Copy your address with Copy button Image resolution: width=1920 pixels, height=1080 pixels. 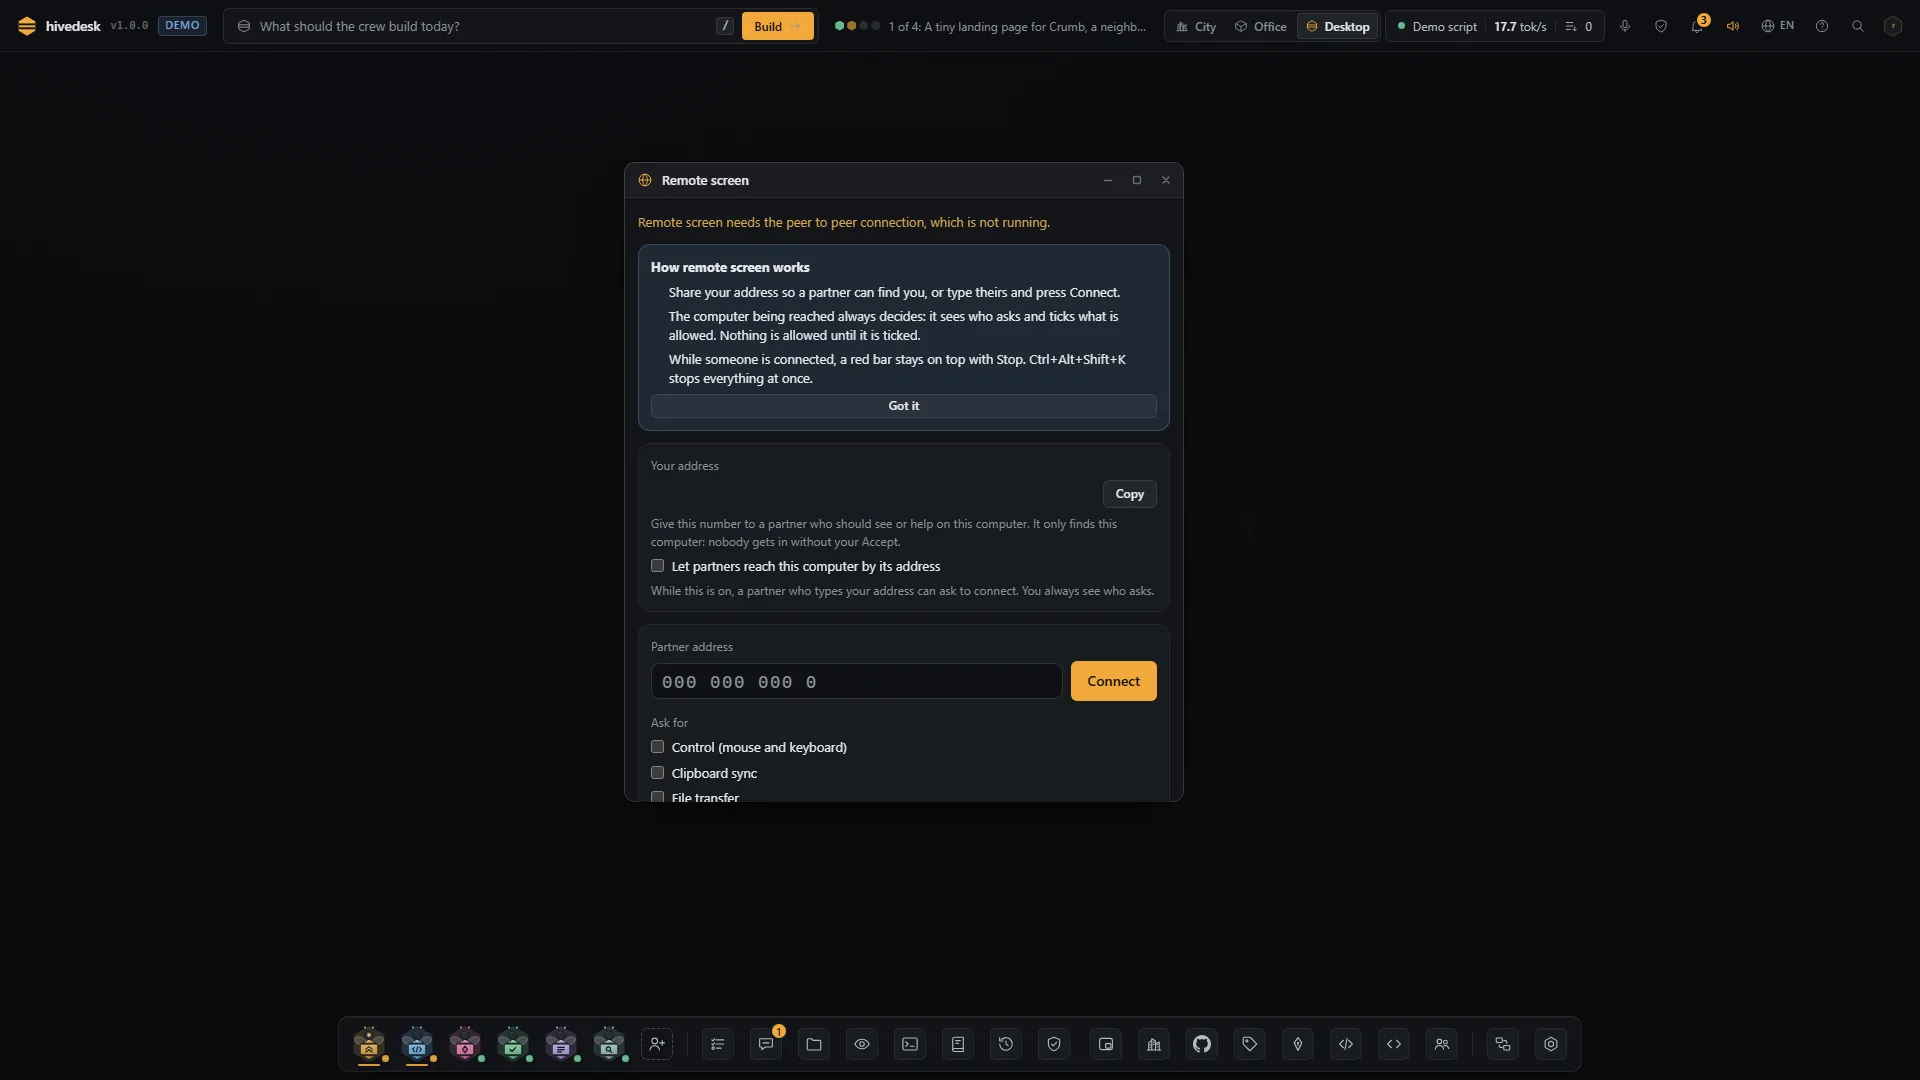(x=1130, y=494)
